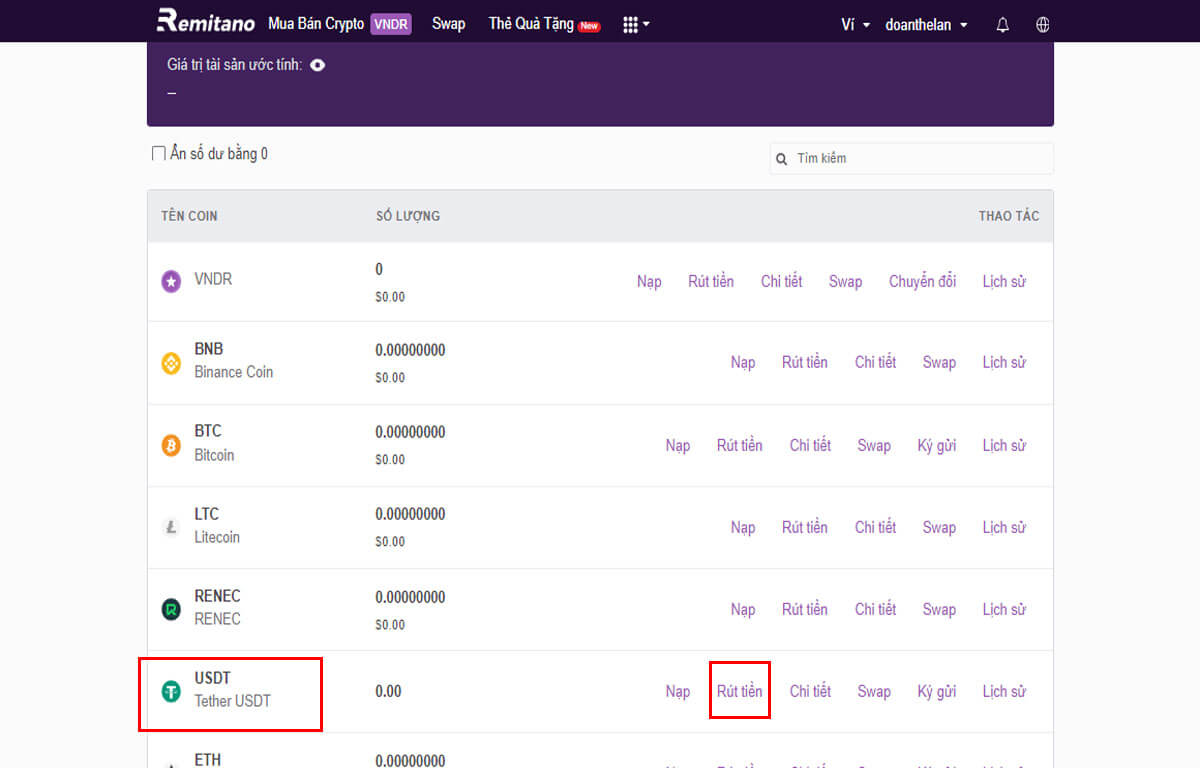Expand the doanthelan account menu
1200x768 pixels.
(x=926, y=25)
